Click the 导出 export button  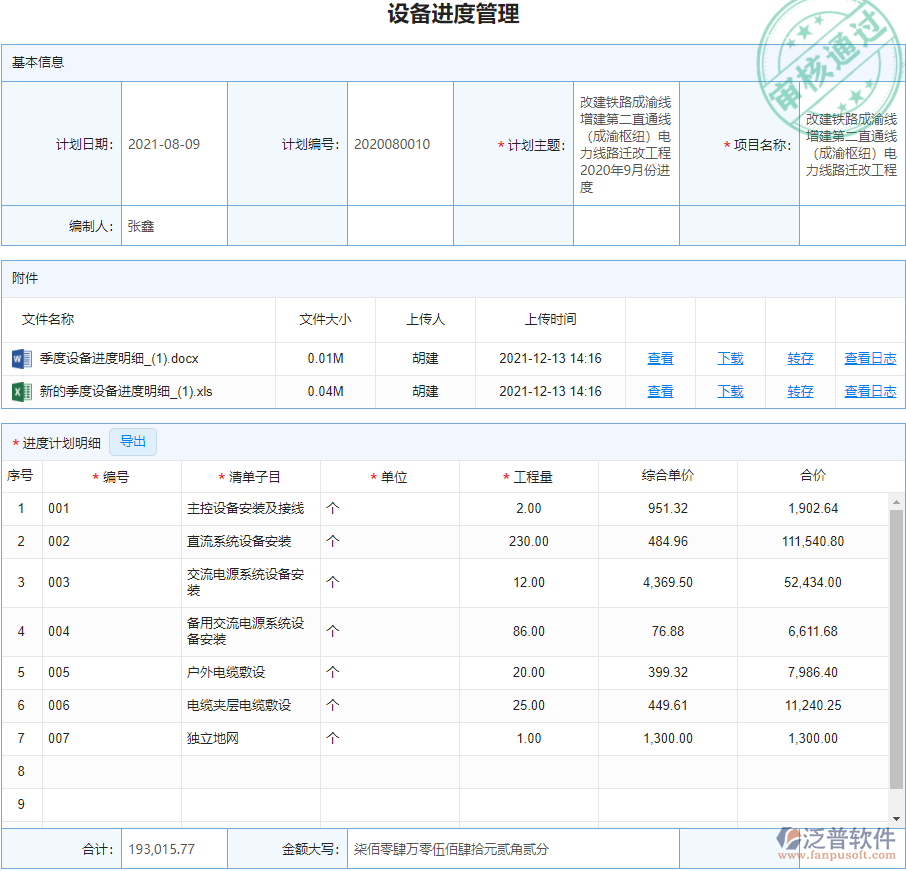pyautogui.click(x=133, y=441)
